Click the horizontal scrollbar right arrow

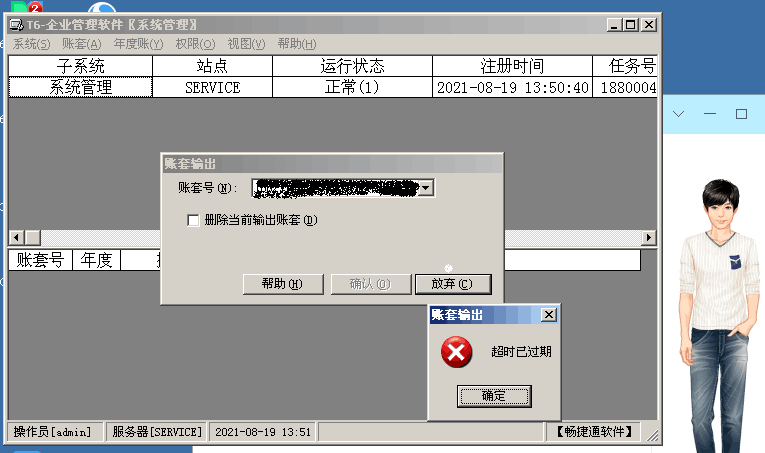coord(648,237)
